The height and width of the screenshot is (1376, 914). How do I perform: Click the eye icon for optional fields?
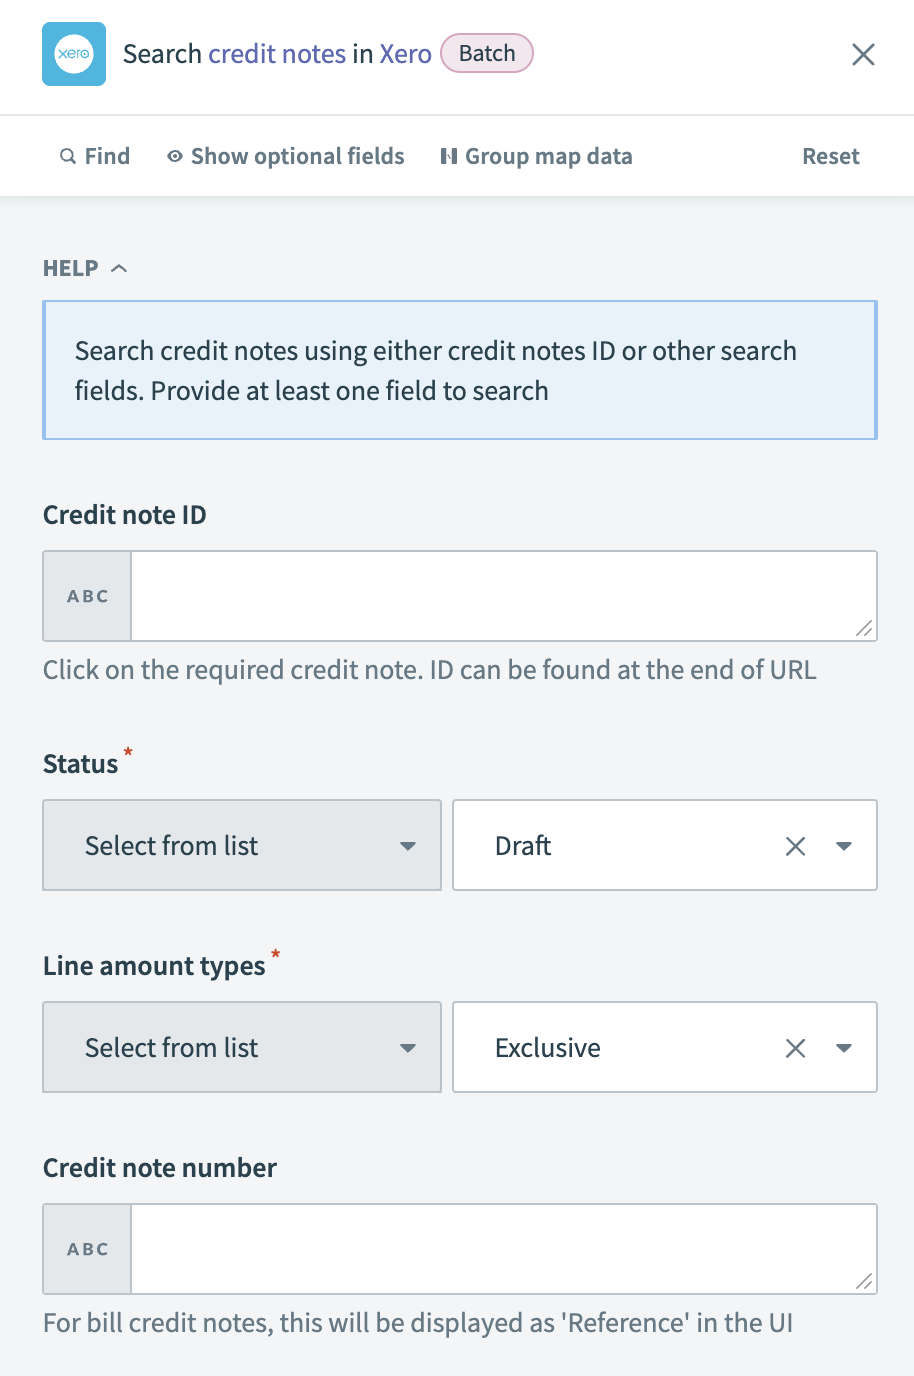pyautogui.click(x=175, y=156)
